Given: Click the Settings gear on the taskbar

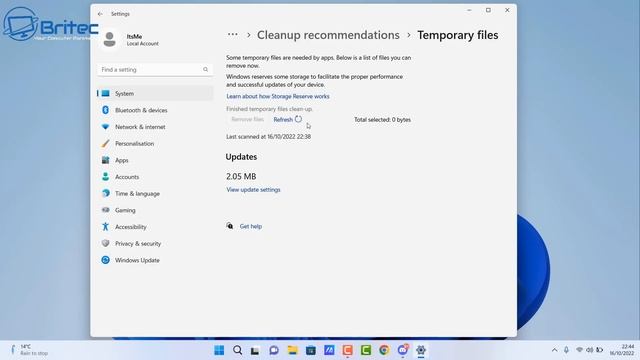Looking at the screenshot, I should 421,350.
